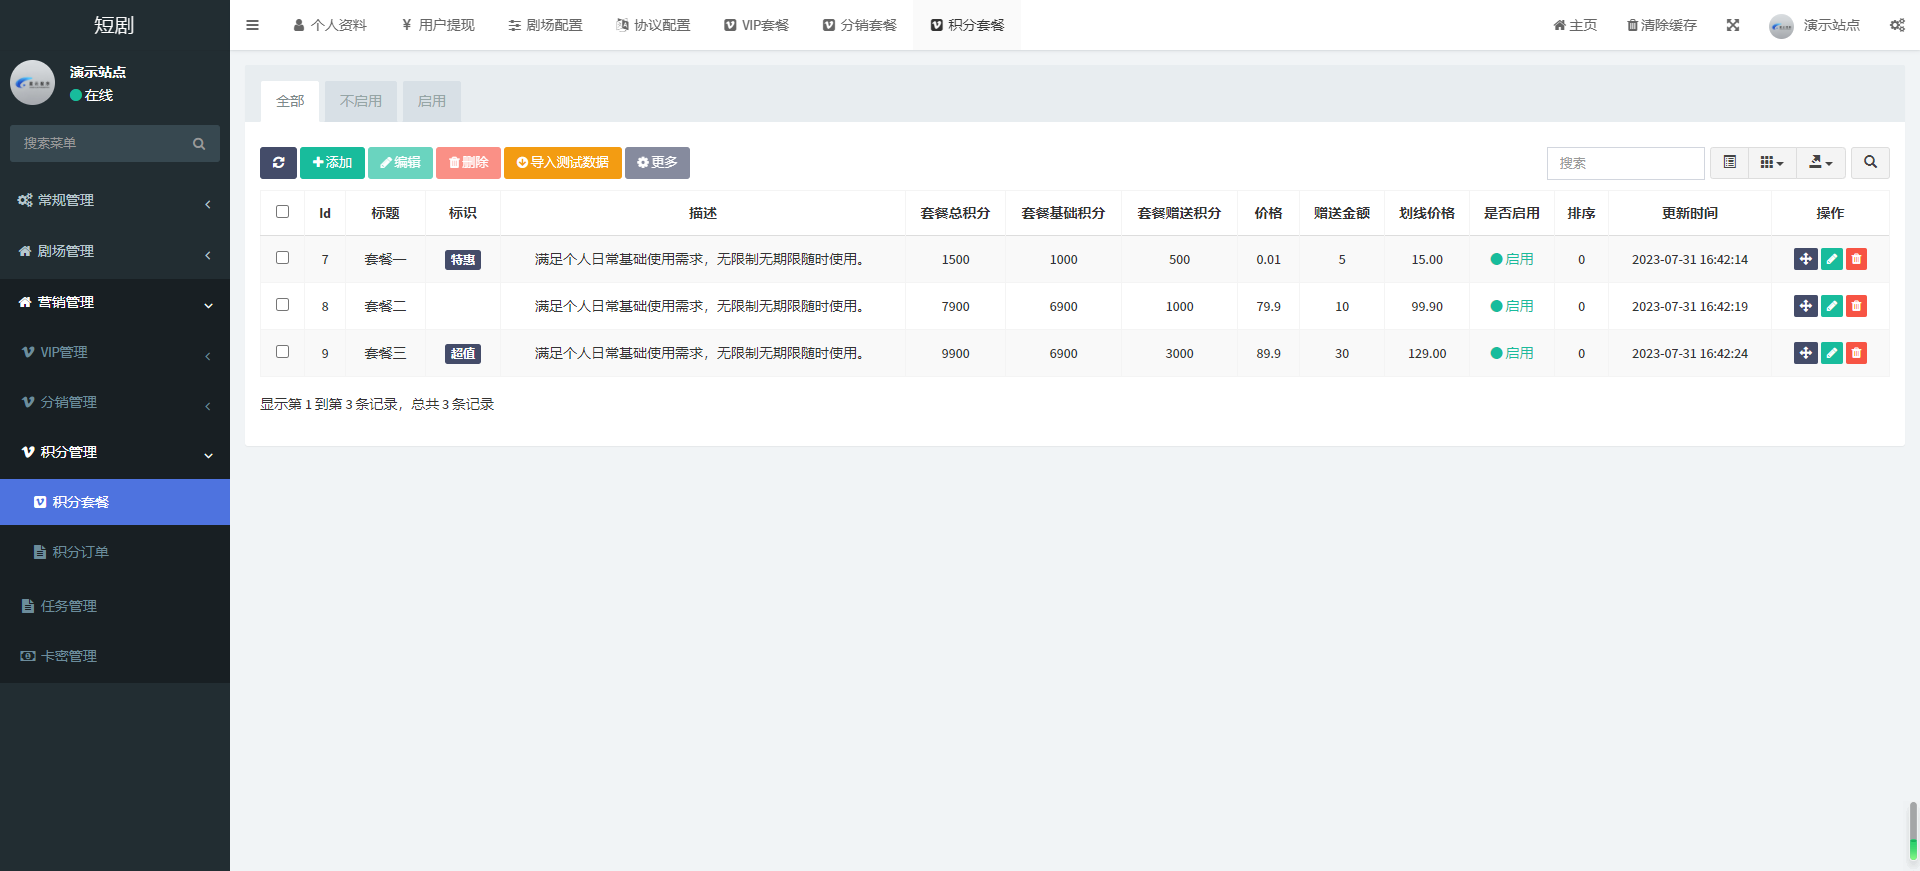Switch to the VIP套餐 top tab
The width and height of the screenshot is (1920, 871).
coord(756,25)
